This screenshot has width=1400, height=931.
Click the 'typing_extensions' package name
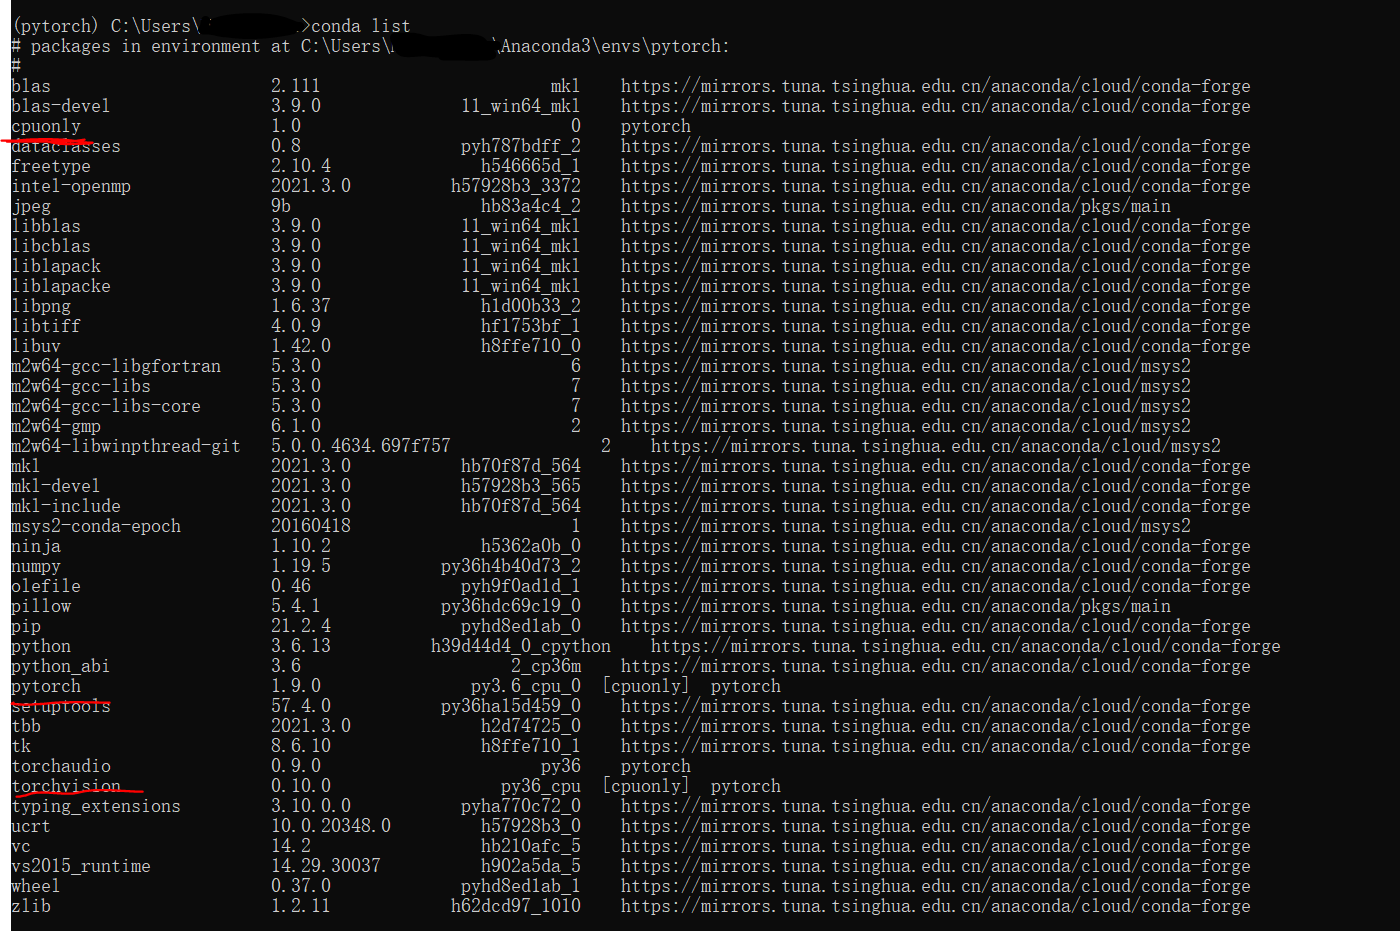coord(96,806)
